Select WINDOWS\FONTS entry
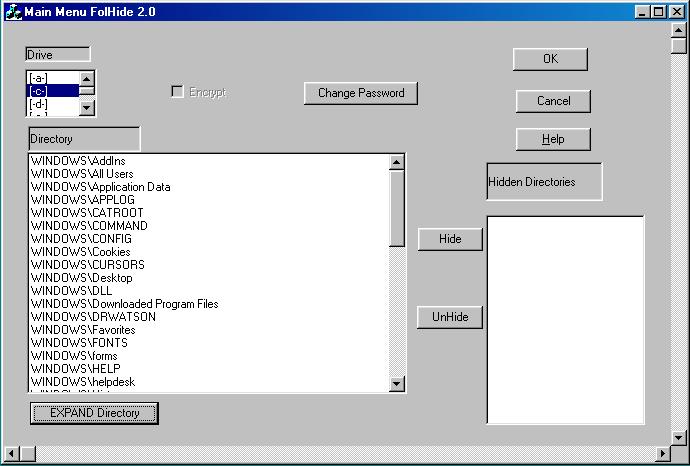This screenshot has width=690, height=466. [209, 343]
